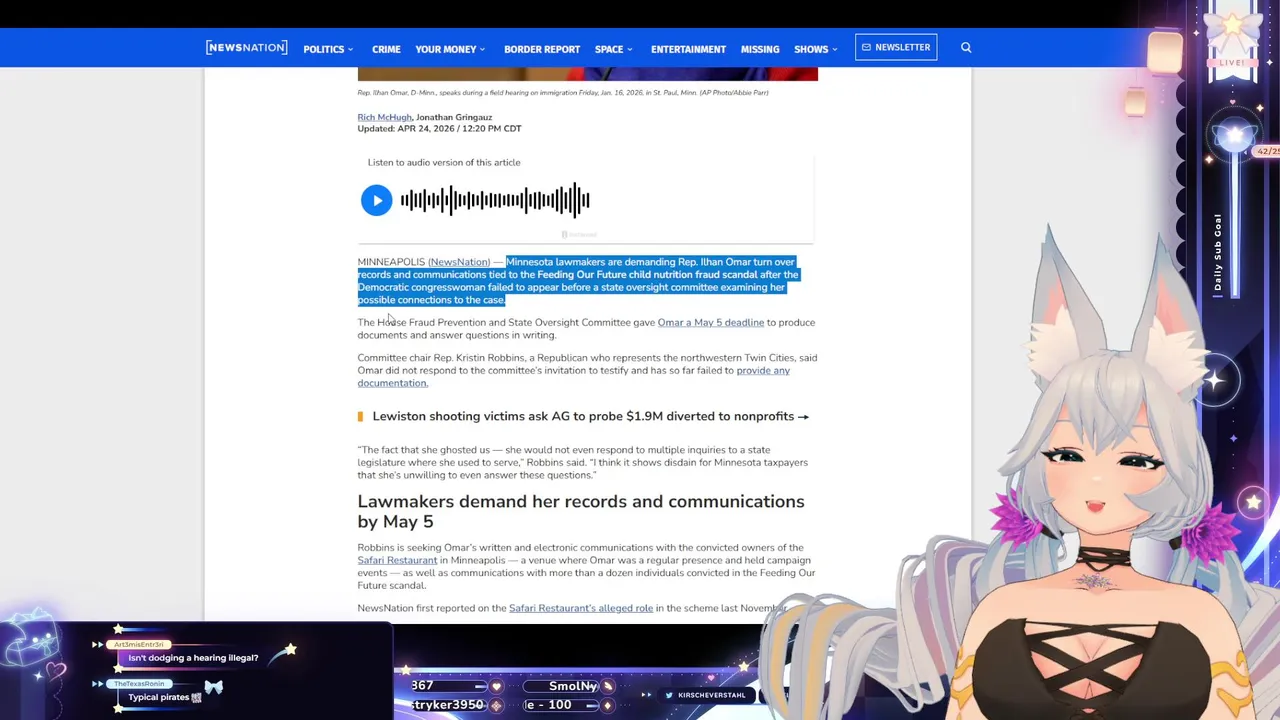Click the 'Updated: APR 24, 2026' timestamp

point(439,128)
